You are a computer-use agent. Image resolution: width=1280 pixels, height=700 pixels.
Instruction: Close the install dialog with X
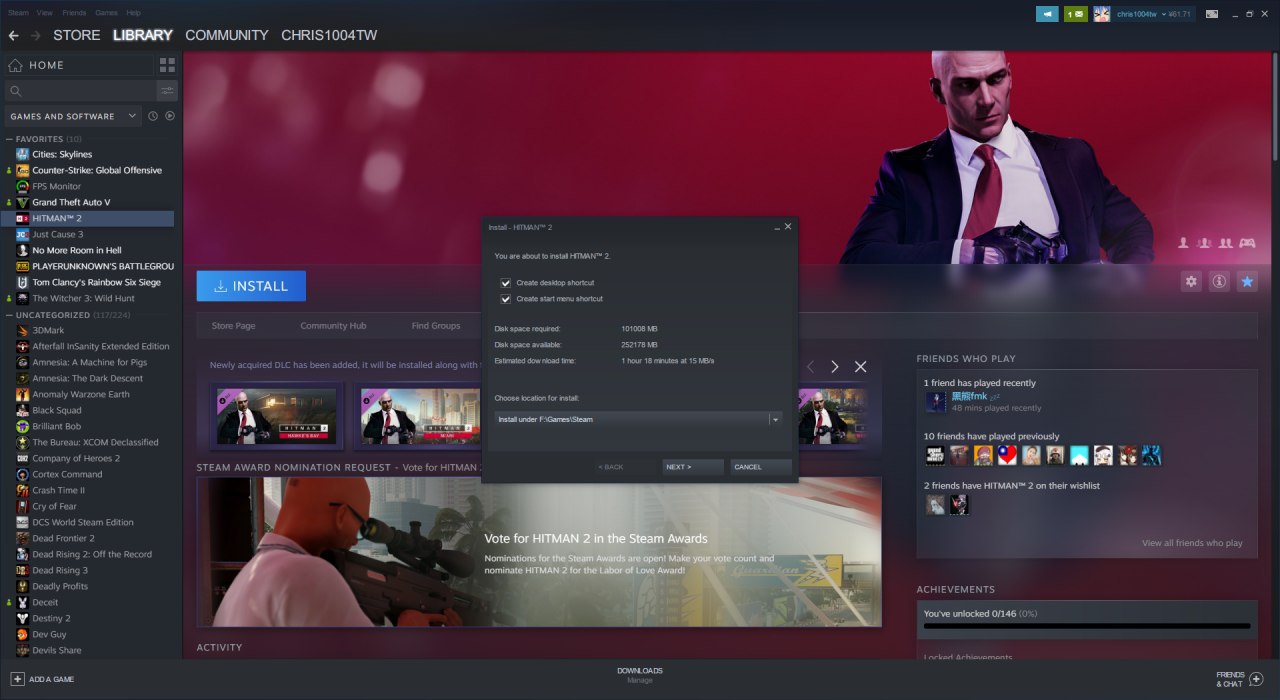[788, 227]
